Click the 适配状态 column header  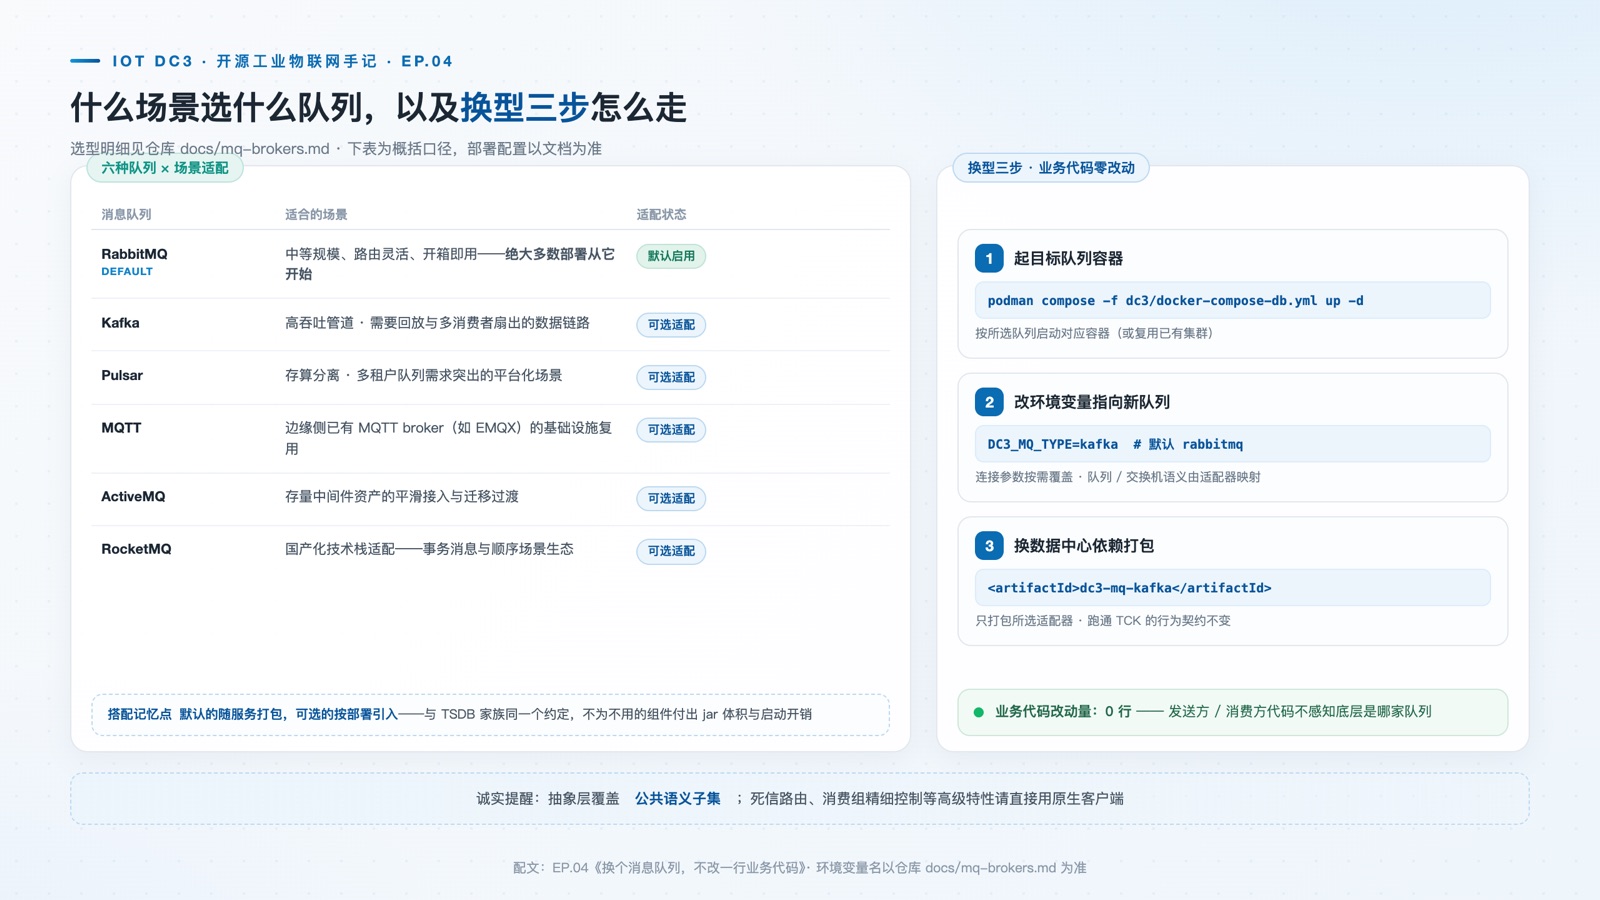point(661,215)
